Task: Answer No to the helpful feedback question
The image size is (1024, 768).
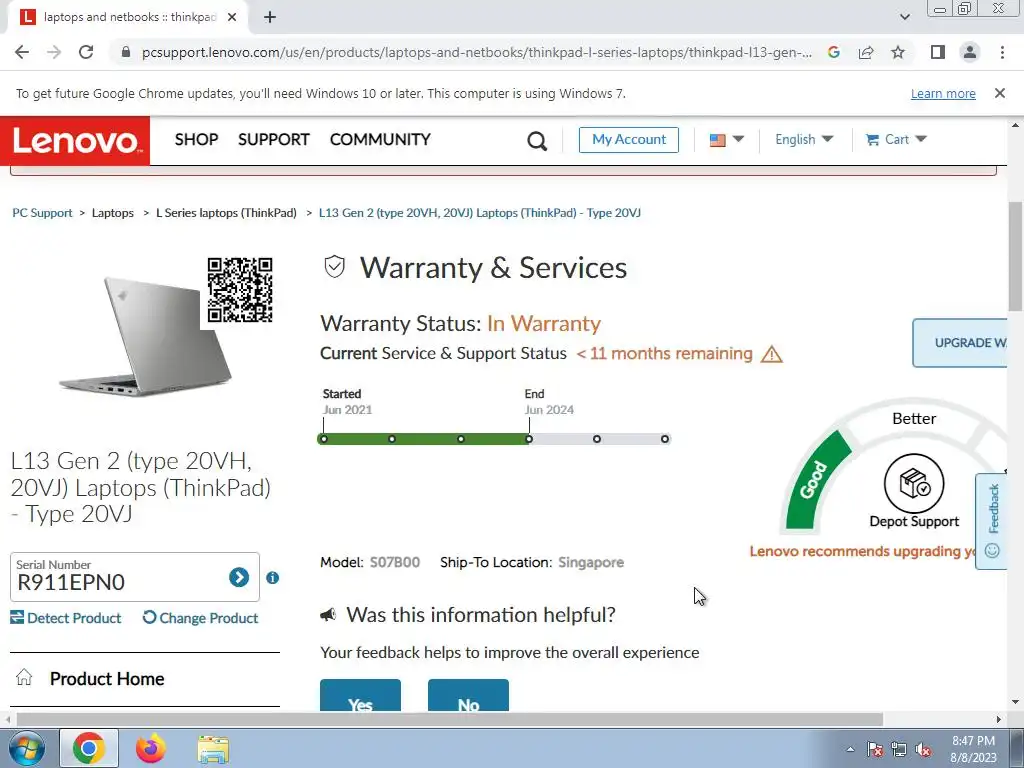Action: point(468,696)
